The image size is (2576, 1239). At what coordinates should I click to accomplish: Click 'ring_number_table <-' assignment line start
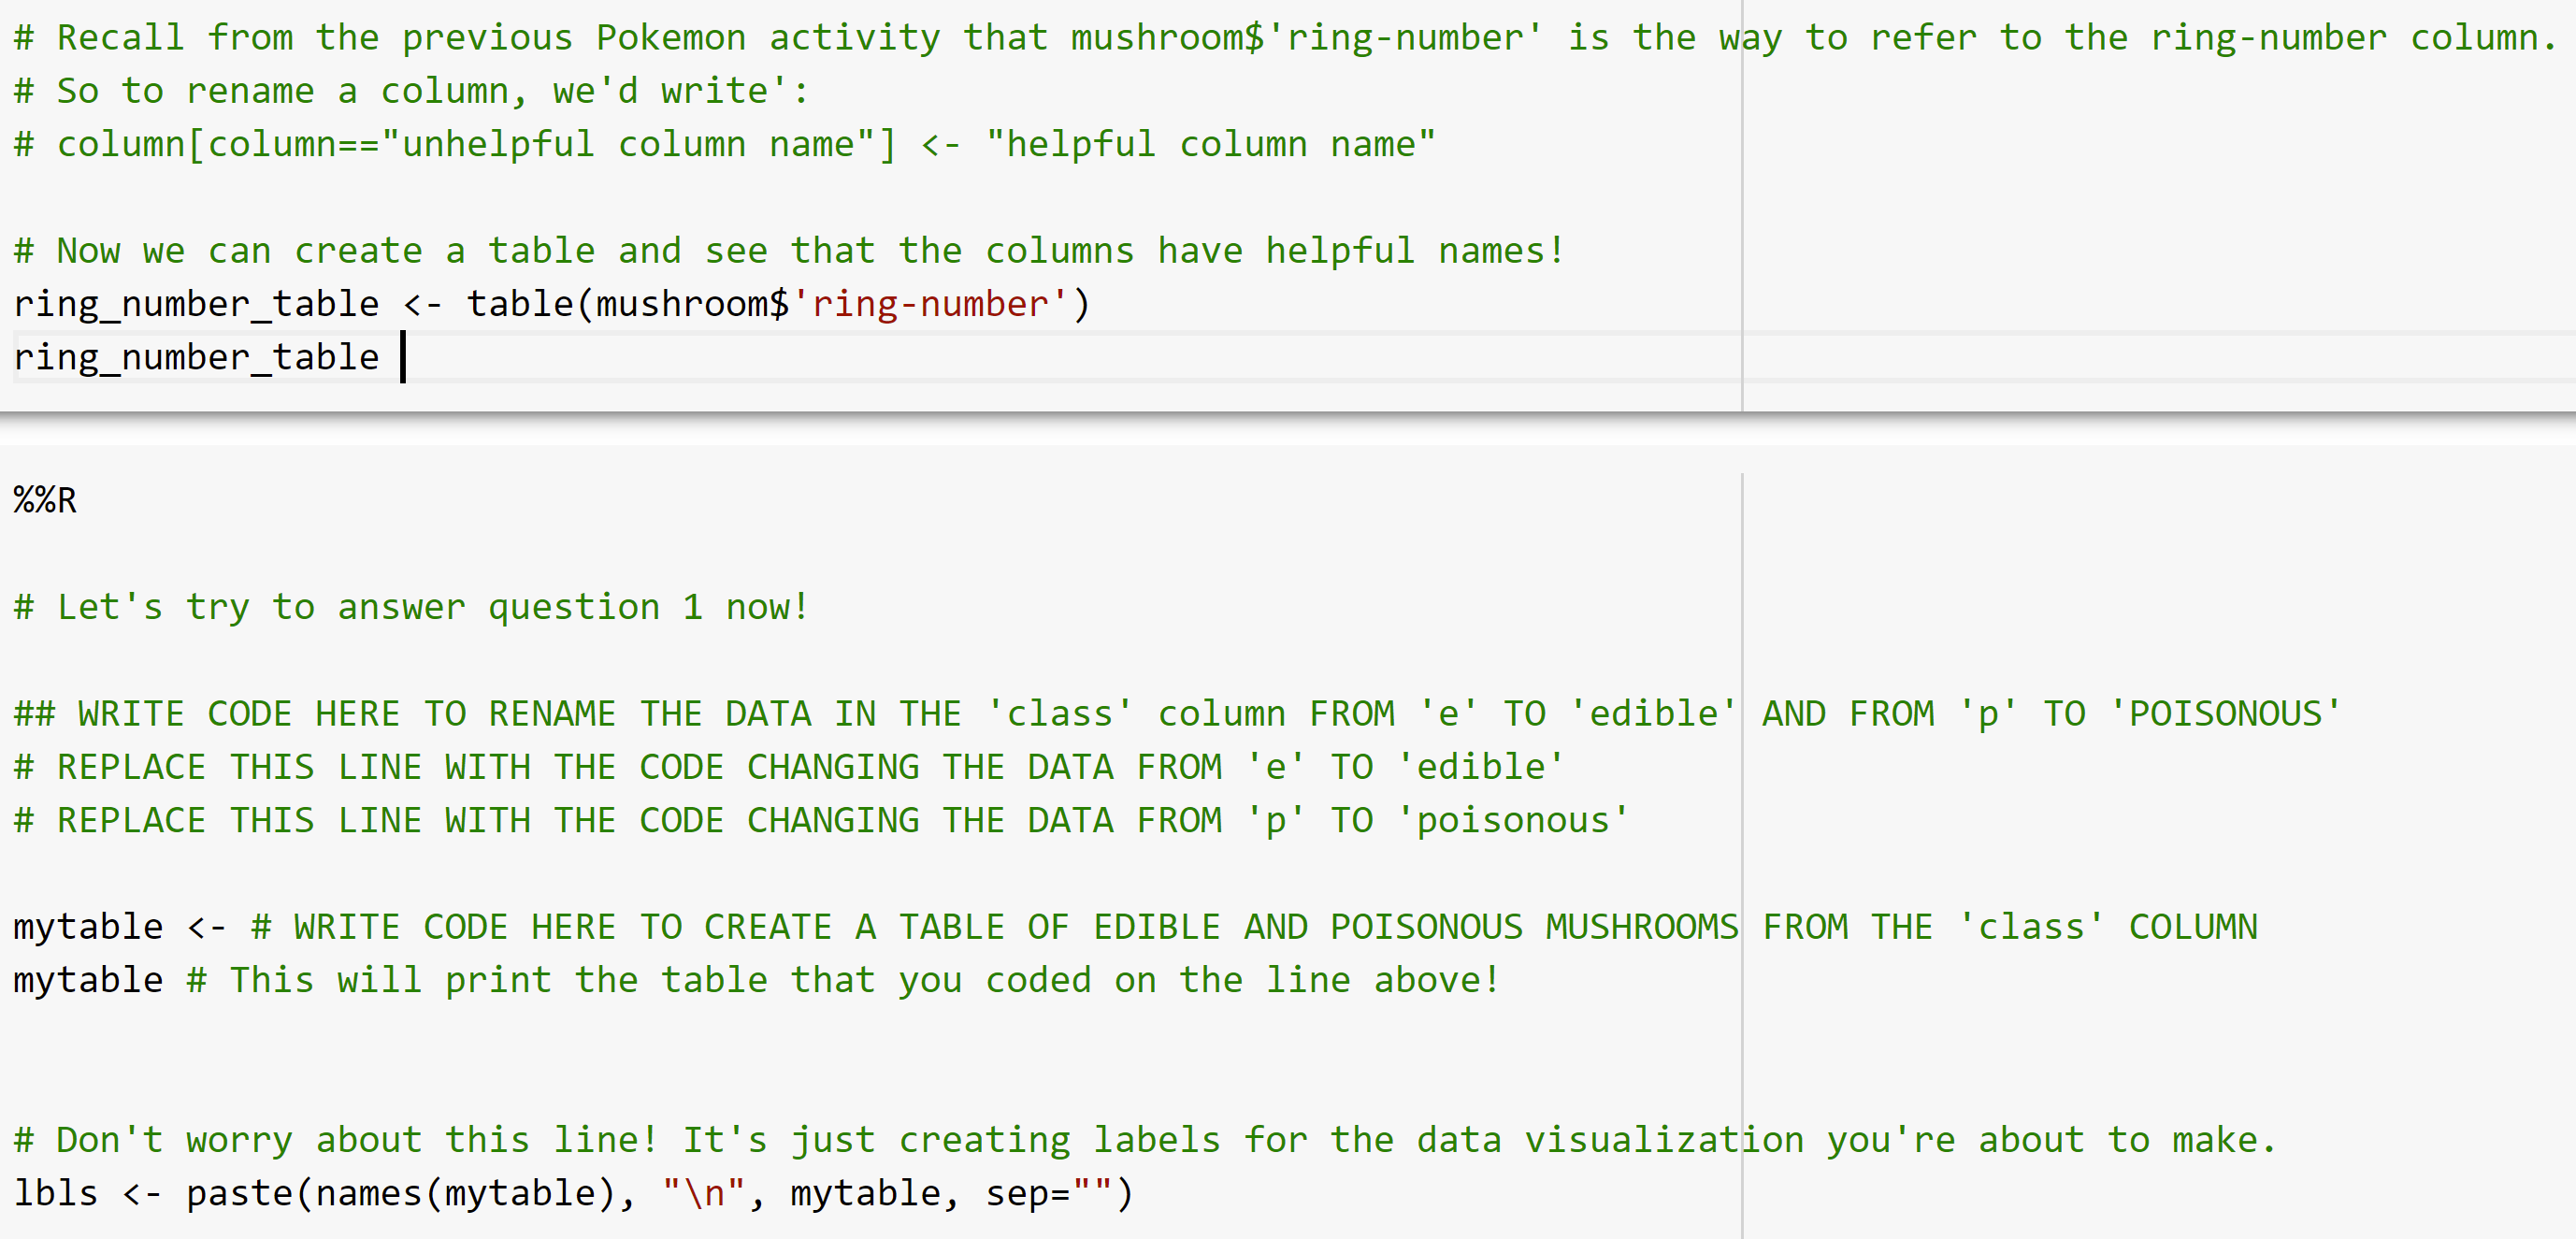pyautogui.click(x=226, y=304)
